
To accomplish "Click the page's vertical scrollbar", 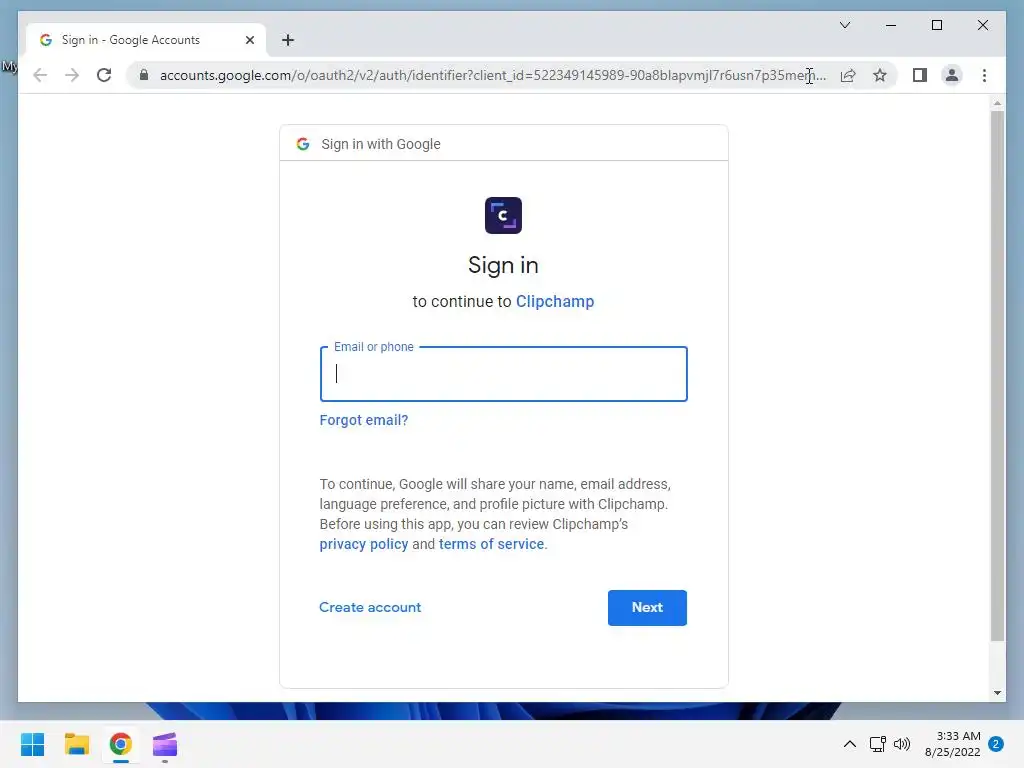I will pyautogui.click(x=997, y=376).
